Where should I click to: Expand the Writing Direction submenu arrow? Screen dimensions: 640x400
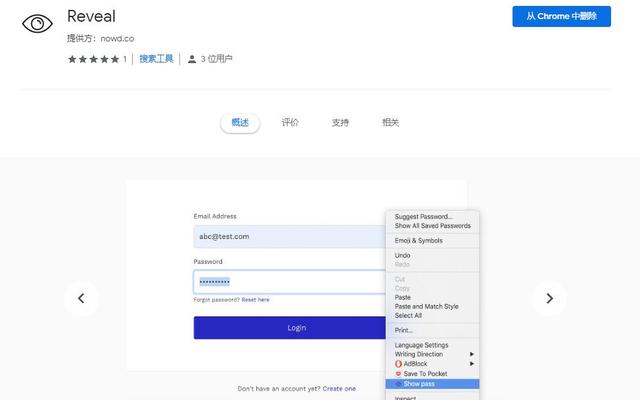tap(472, 354)
